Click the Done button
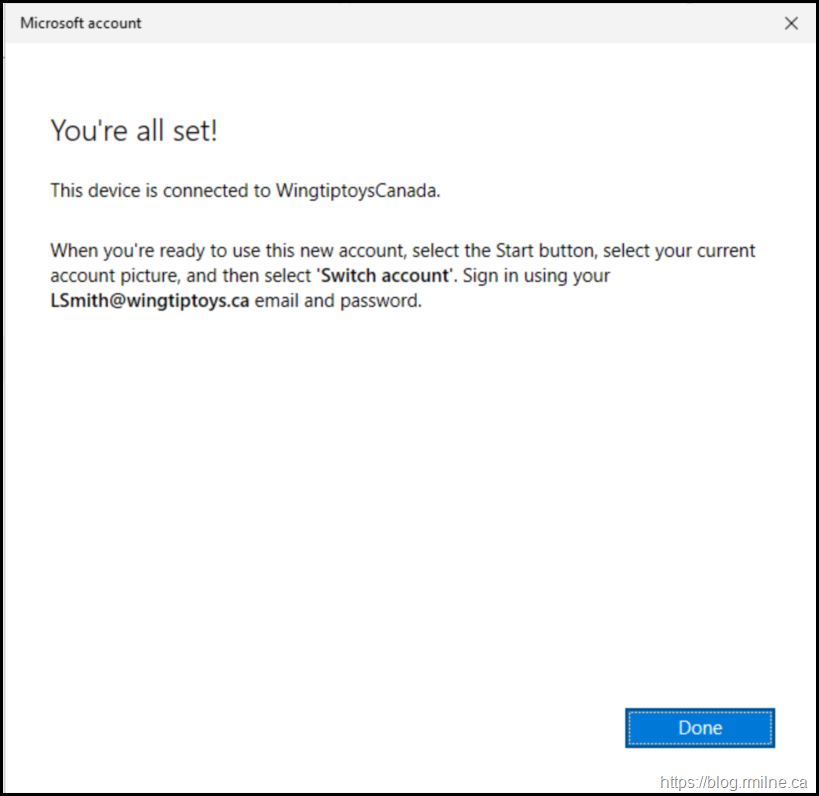Viewport: 819px width, 796px height. click(x=700, y=728)
